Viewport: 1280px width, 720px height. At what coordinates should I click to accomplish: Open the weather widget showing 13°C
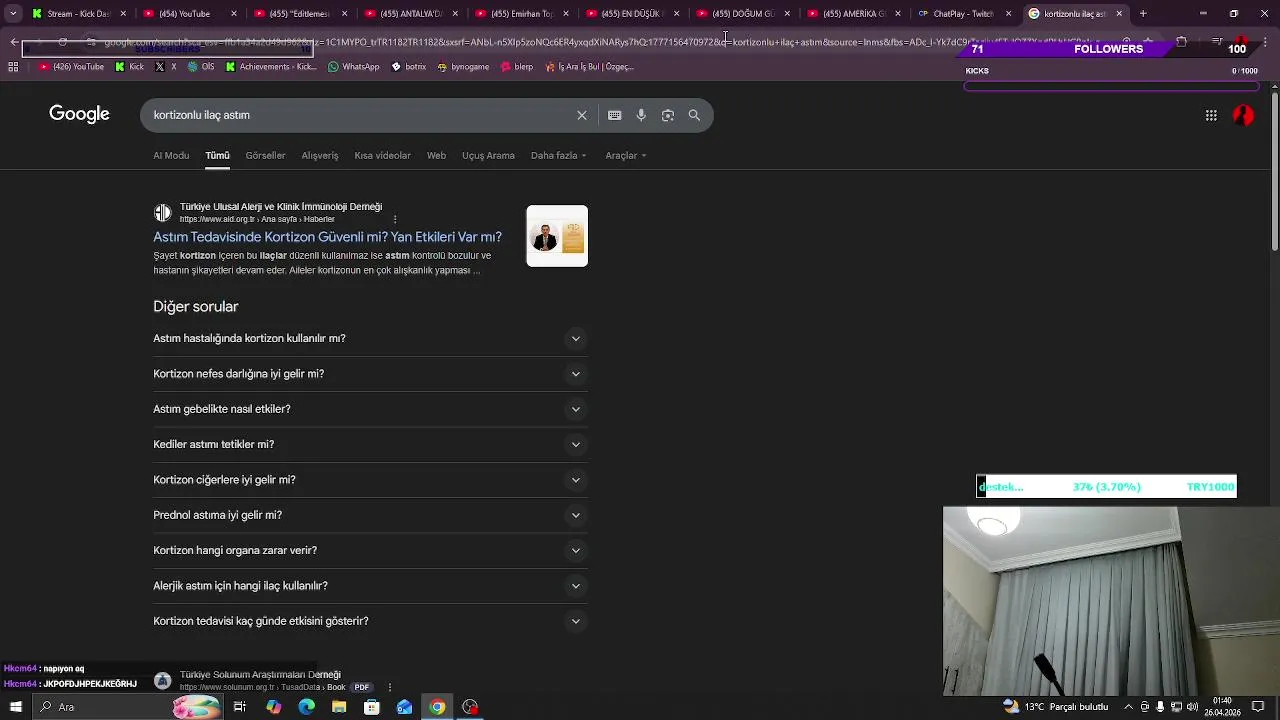click(1057, 707)
